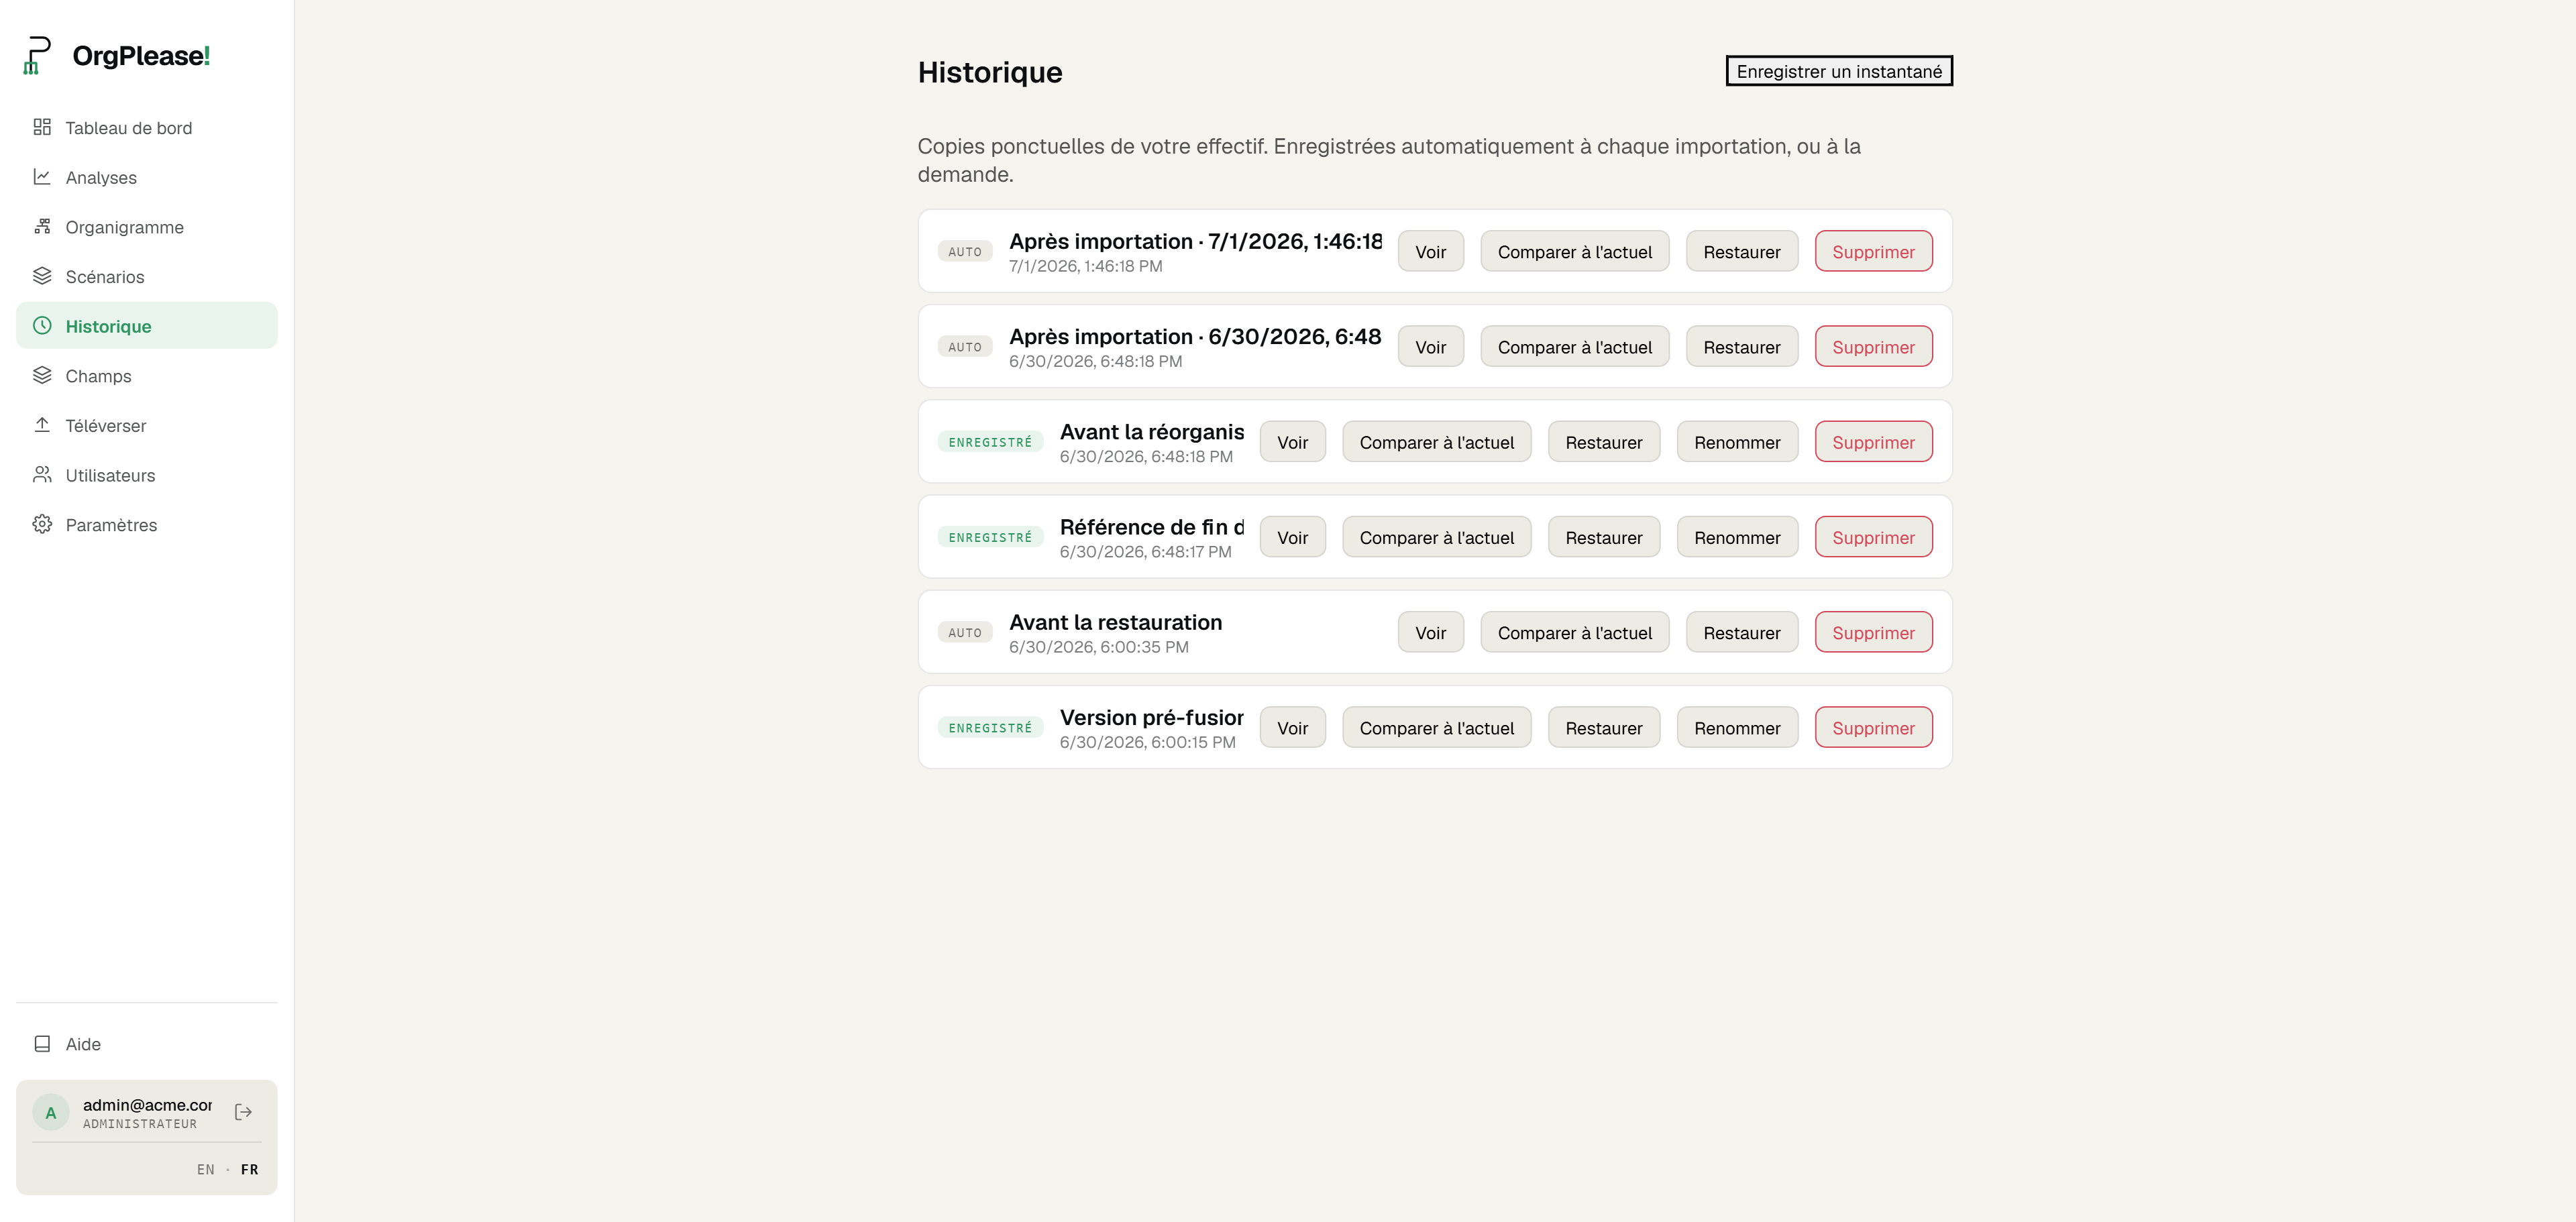The height and width of the screenshot is (1222, 2576).
Task: Restore Après importation 6/30/2026 snapshot
Action: (1741, 347)
